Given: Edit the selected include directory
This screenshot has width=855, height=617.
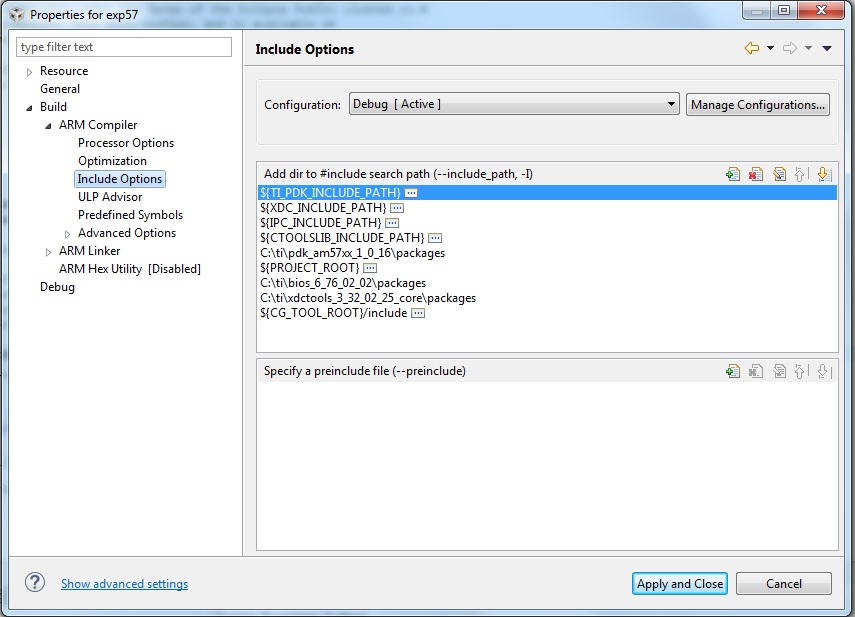Looking at the screenshot, I should click(x=780, y=173).
